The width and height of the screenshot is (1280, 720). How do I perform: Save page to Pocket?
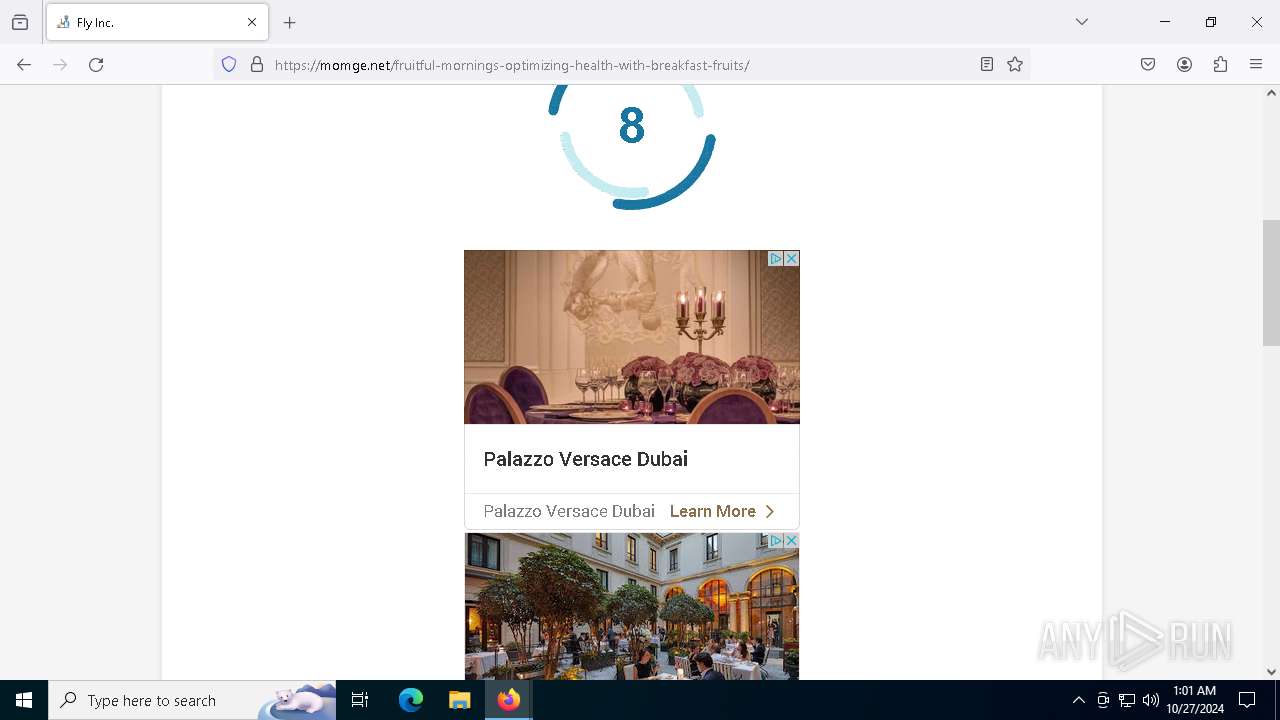coord(1148,65)
